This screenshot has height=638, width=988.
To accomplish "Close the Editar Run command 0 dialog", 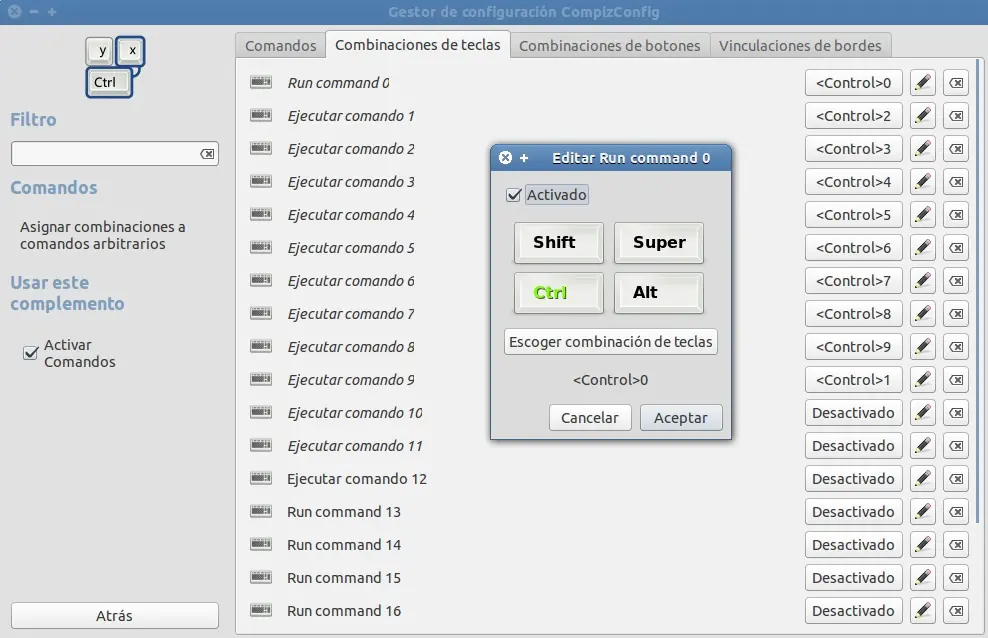I will pos(505,157).
